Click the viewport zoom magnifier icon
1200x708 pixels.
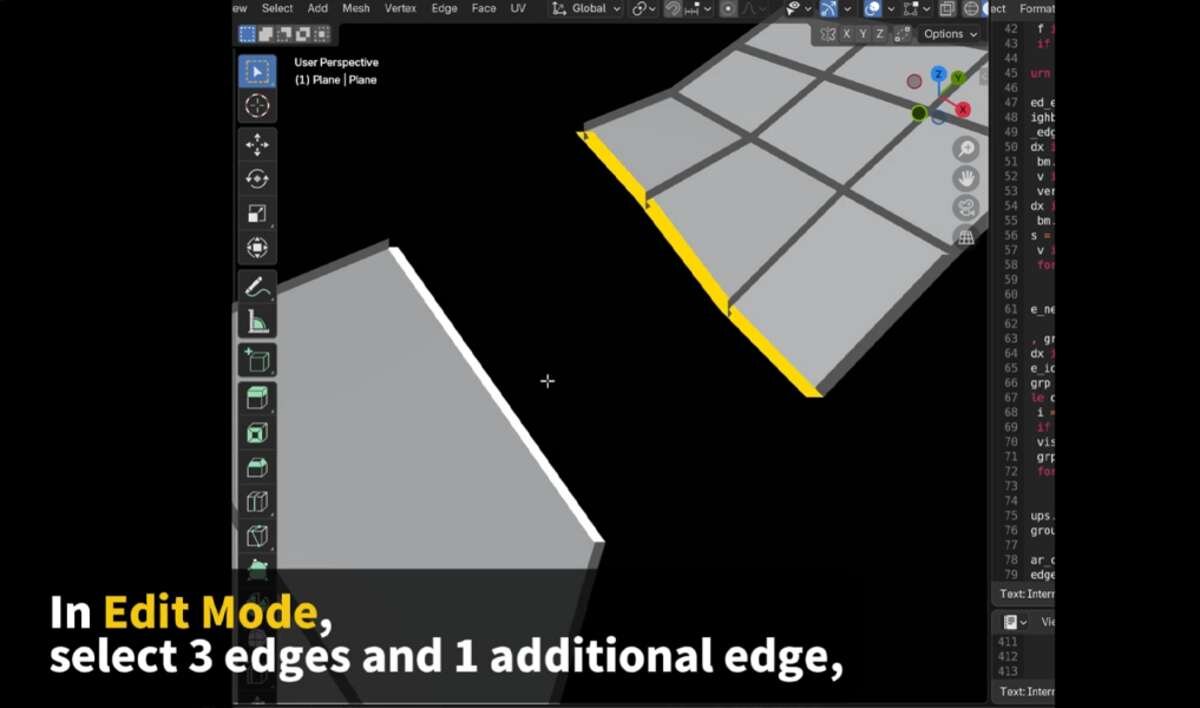tap(966, 150)
